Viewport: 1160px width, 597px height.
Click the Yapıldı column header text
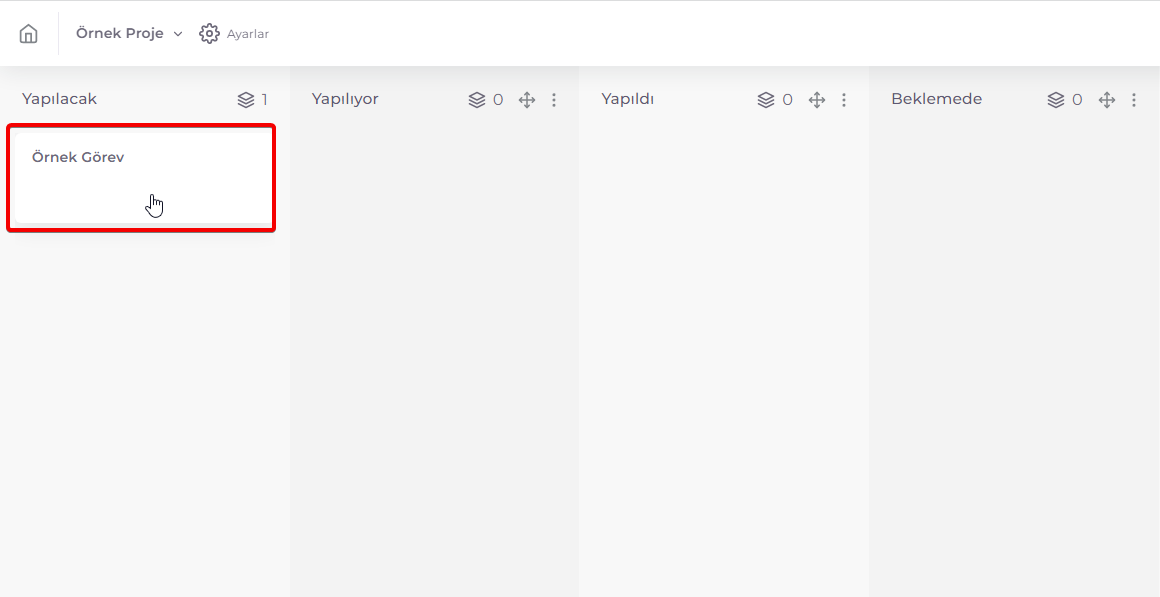click(627, 99)
